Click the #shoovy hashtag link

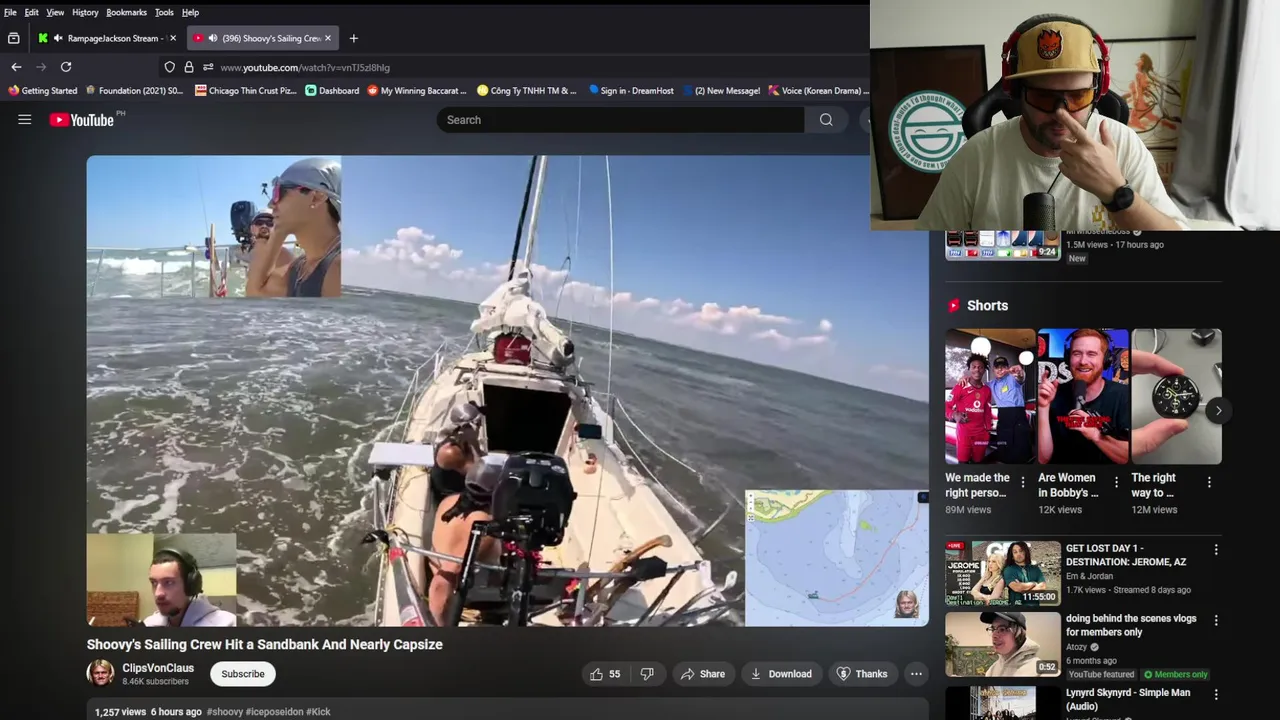tap(225, 712)
